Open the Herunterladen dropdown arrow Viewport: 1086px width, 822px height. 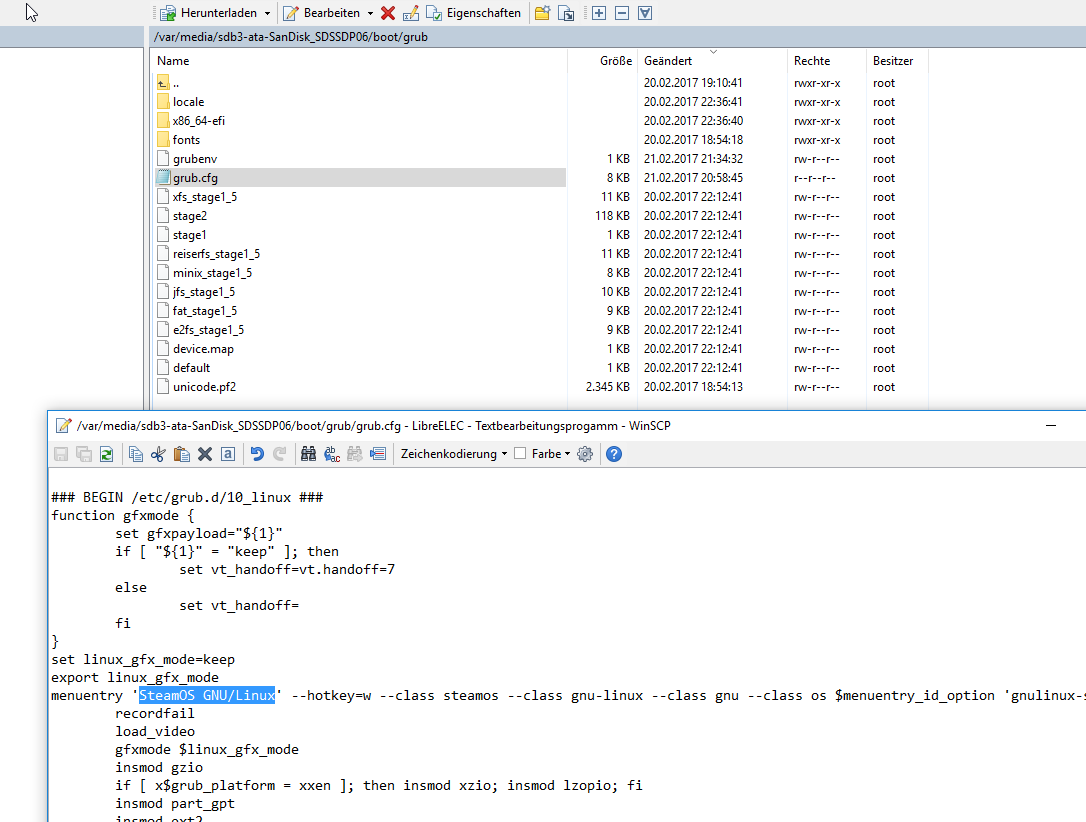tap(267, 13)
